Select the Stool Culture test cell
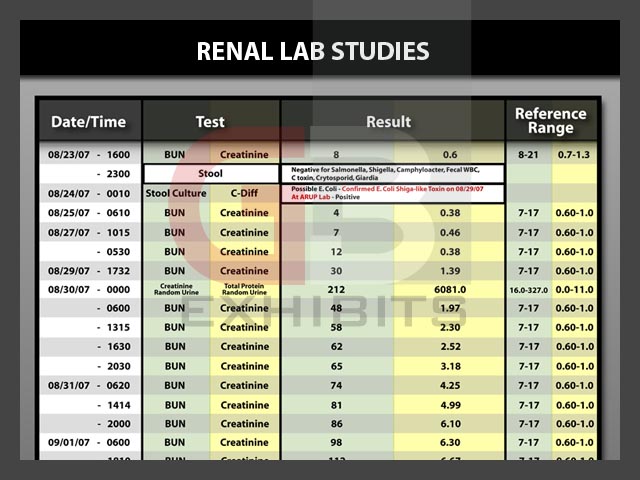Screen dimensions: 640x480 tap(175, 193)
